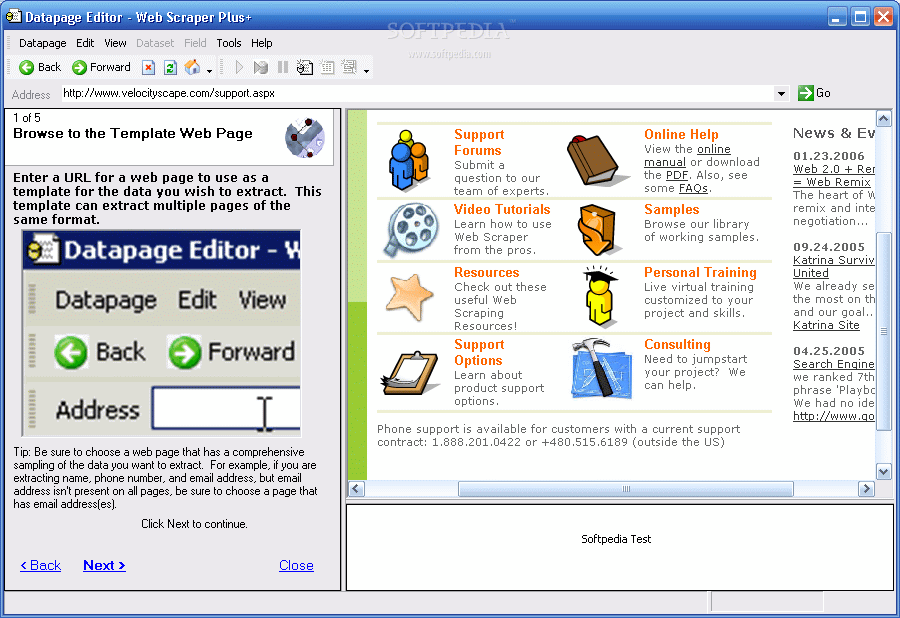Close the wizard with Close link
The image size is (900, 618).
pos(296,566)
